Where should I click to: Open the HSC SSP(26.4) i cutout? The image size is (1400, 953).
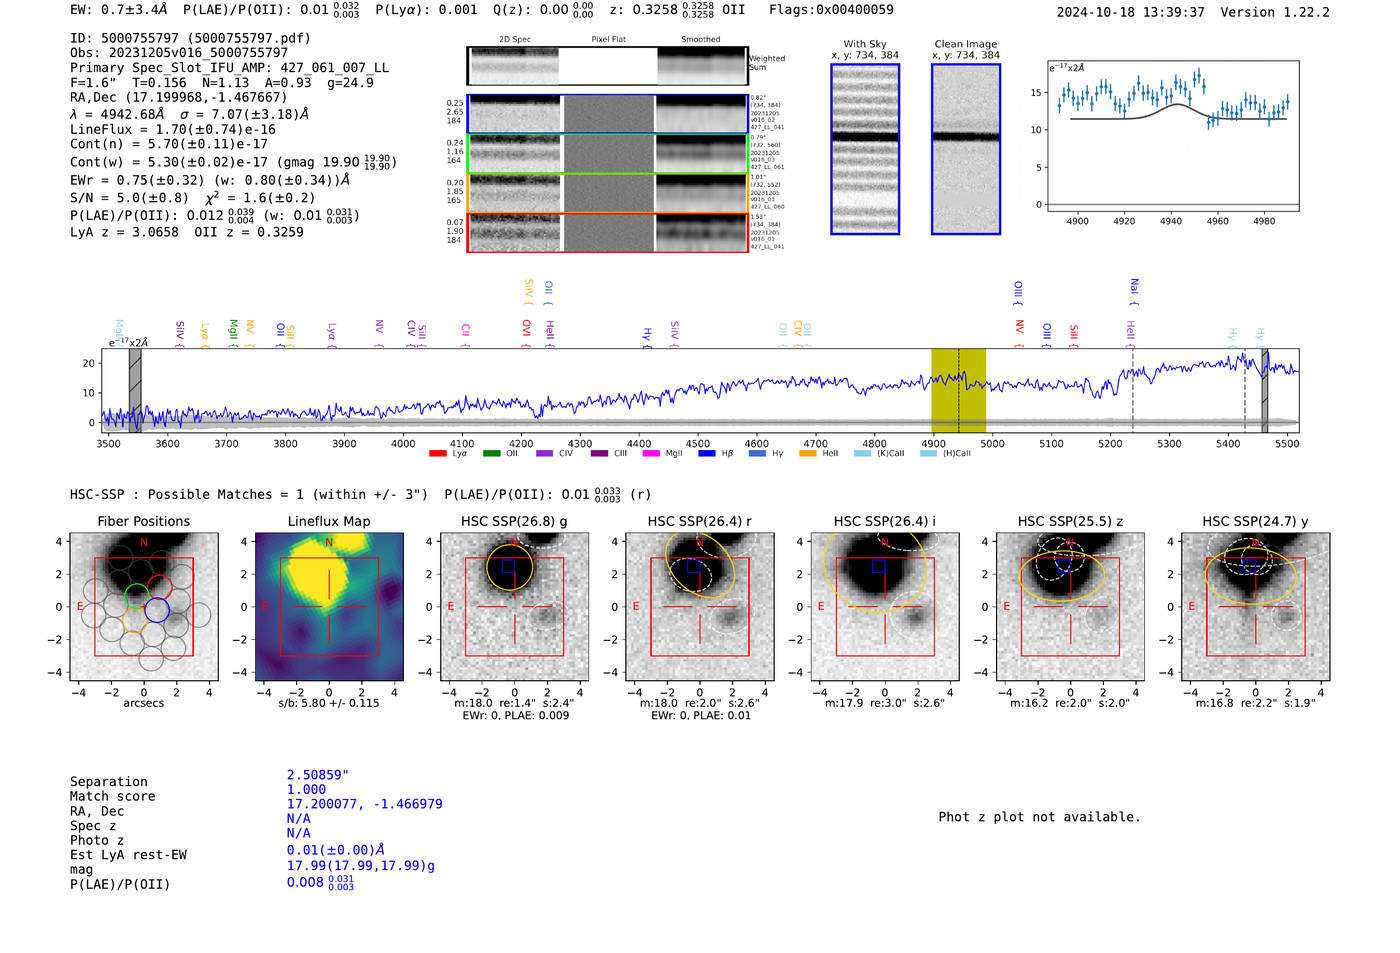(x=884, y=607)
